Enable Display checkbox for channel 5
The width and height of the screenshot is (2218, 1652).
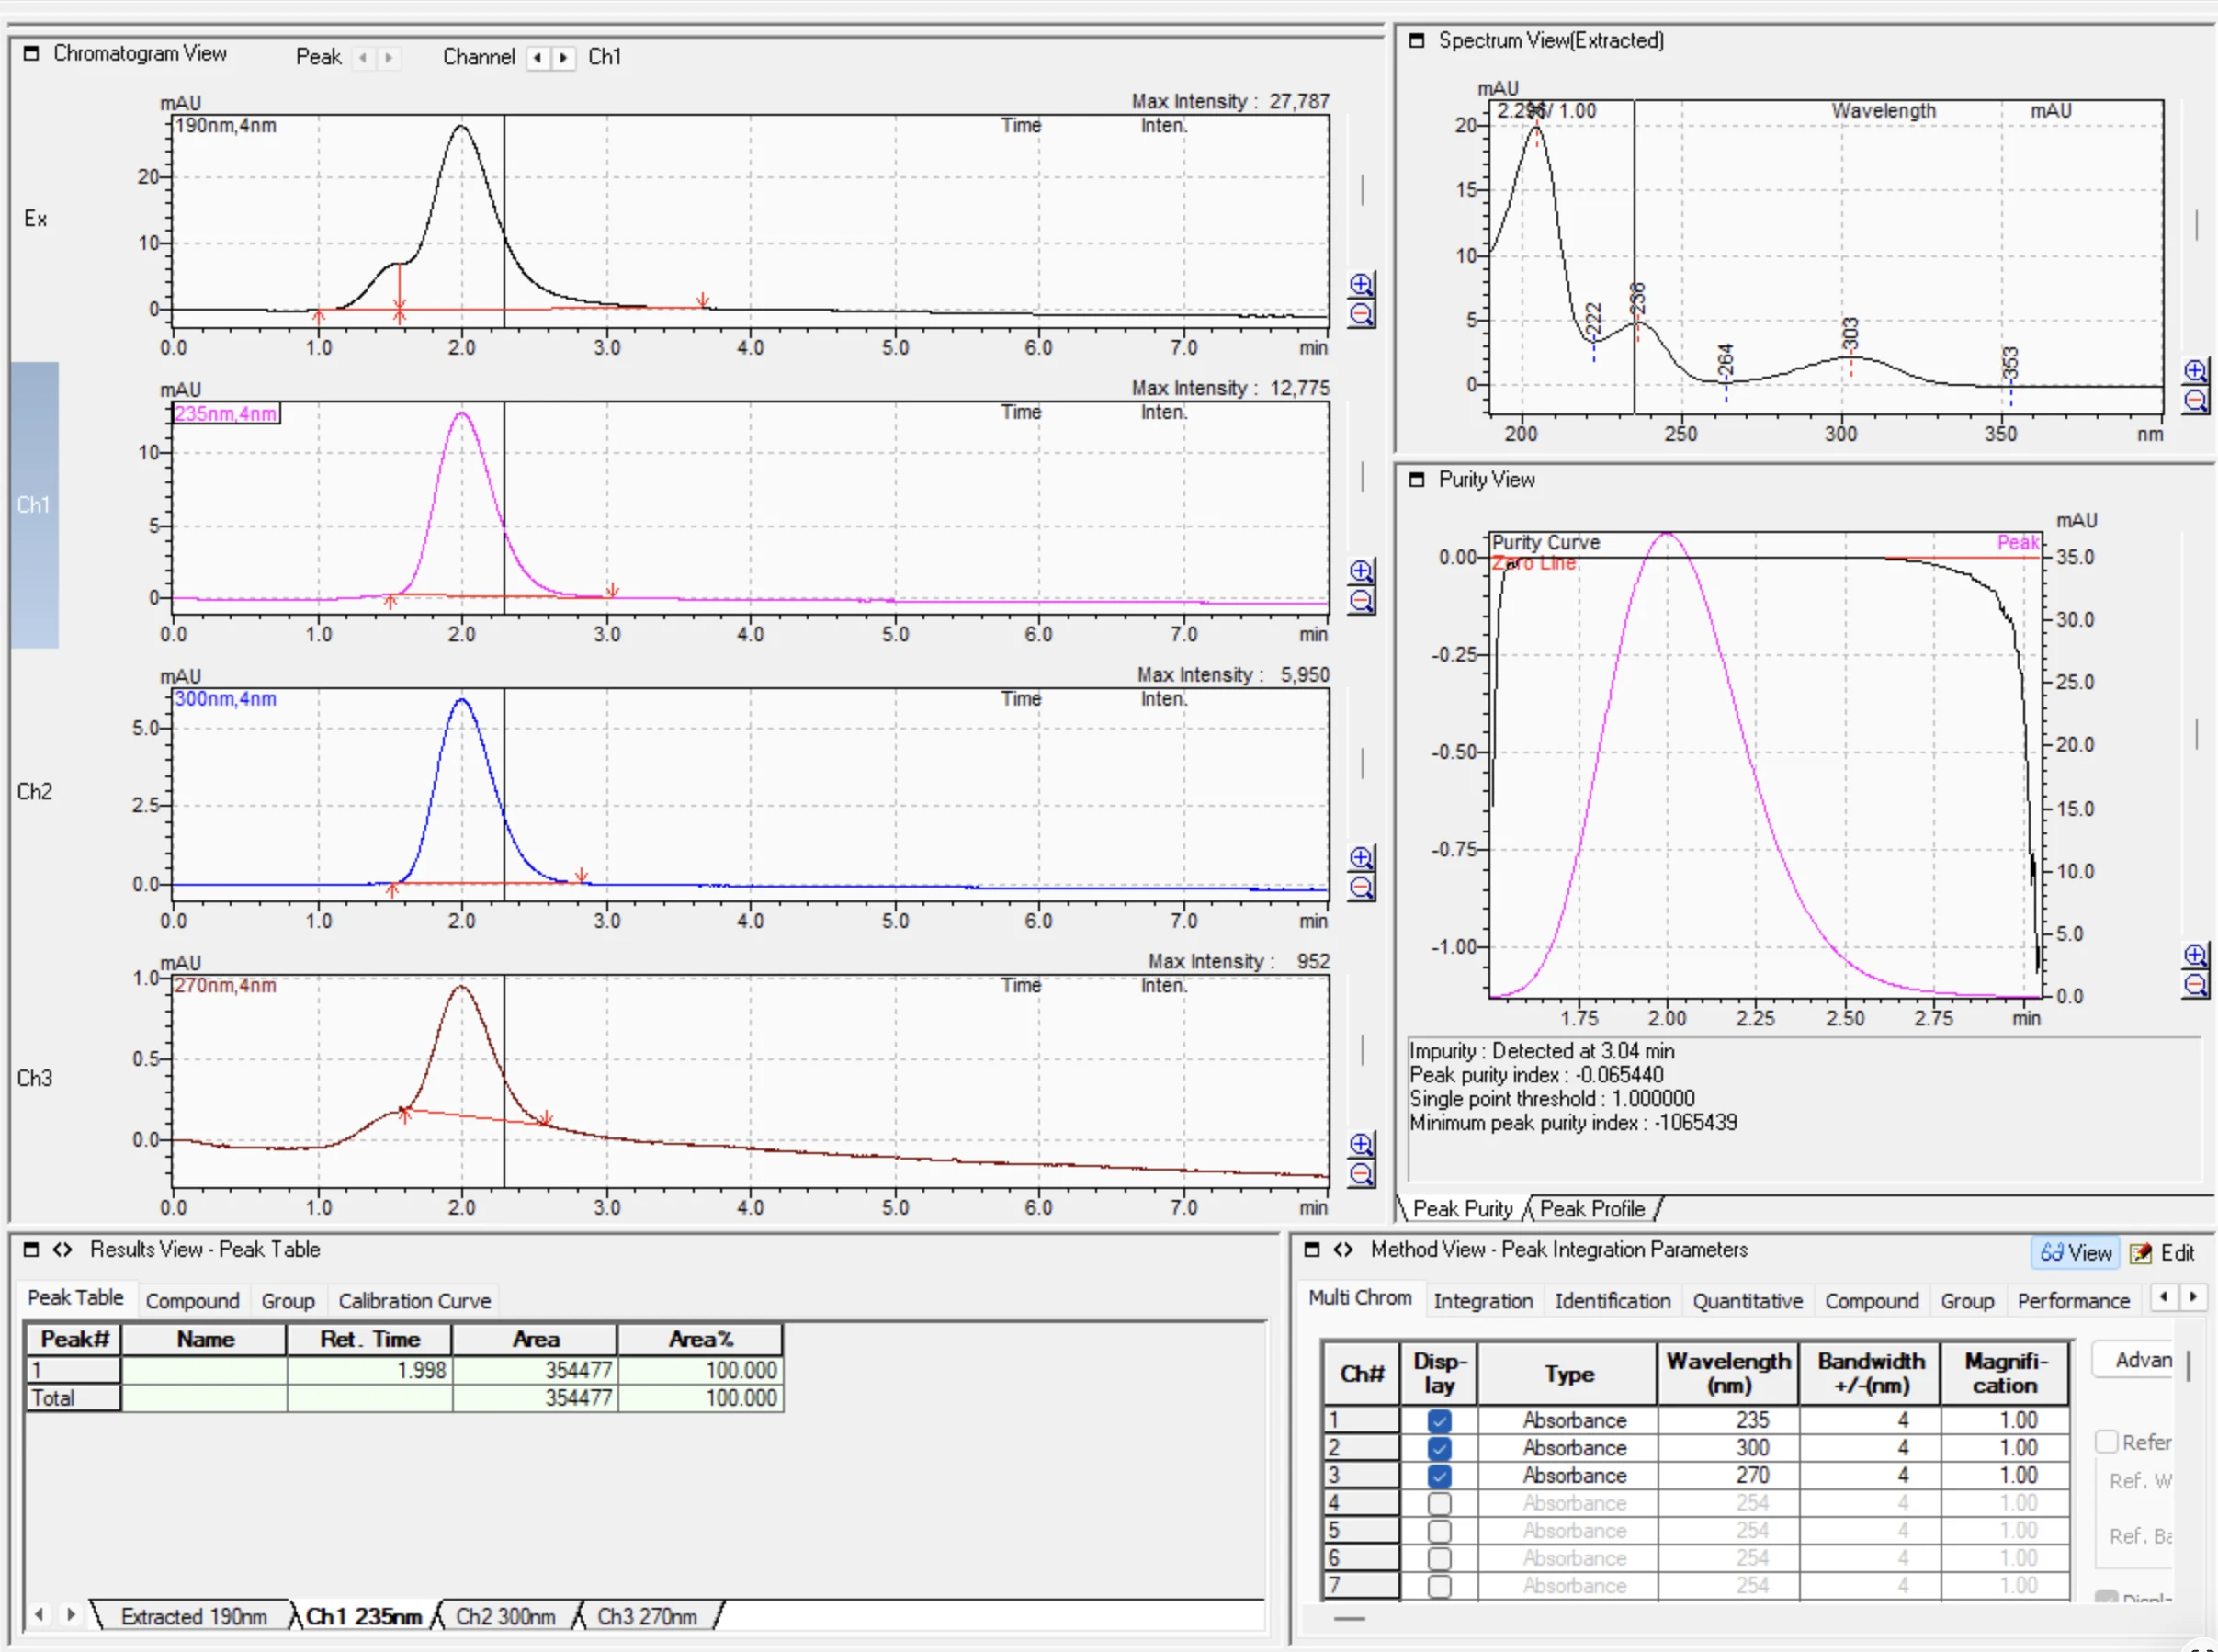point(1439,1530)
